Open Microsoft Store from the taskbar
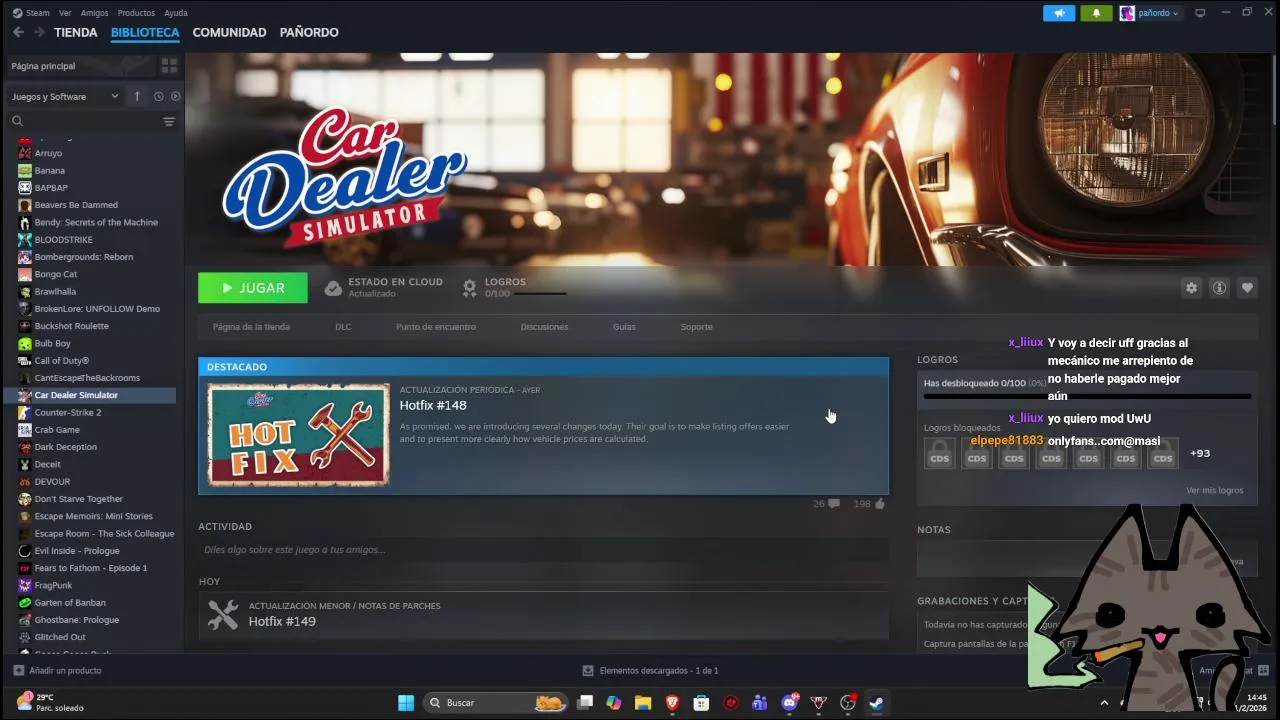Screen dimensions: 1280x720 (701, 703)
